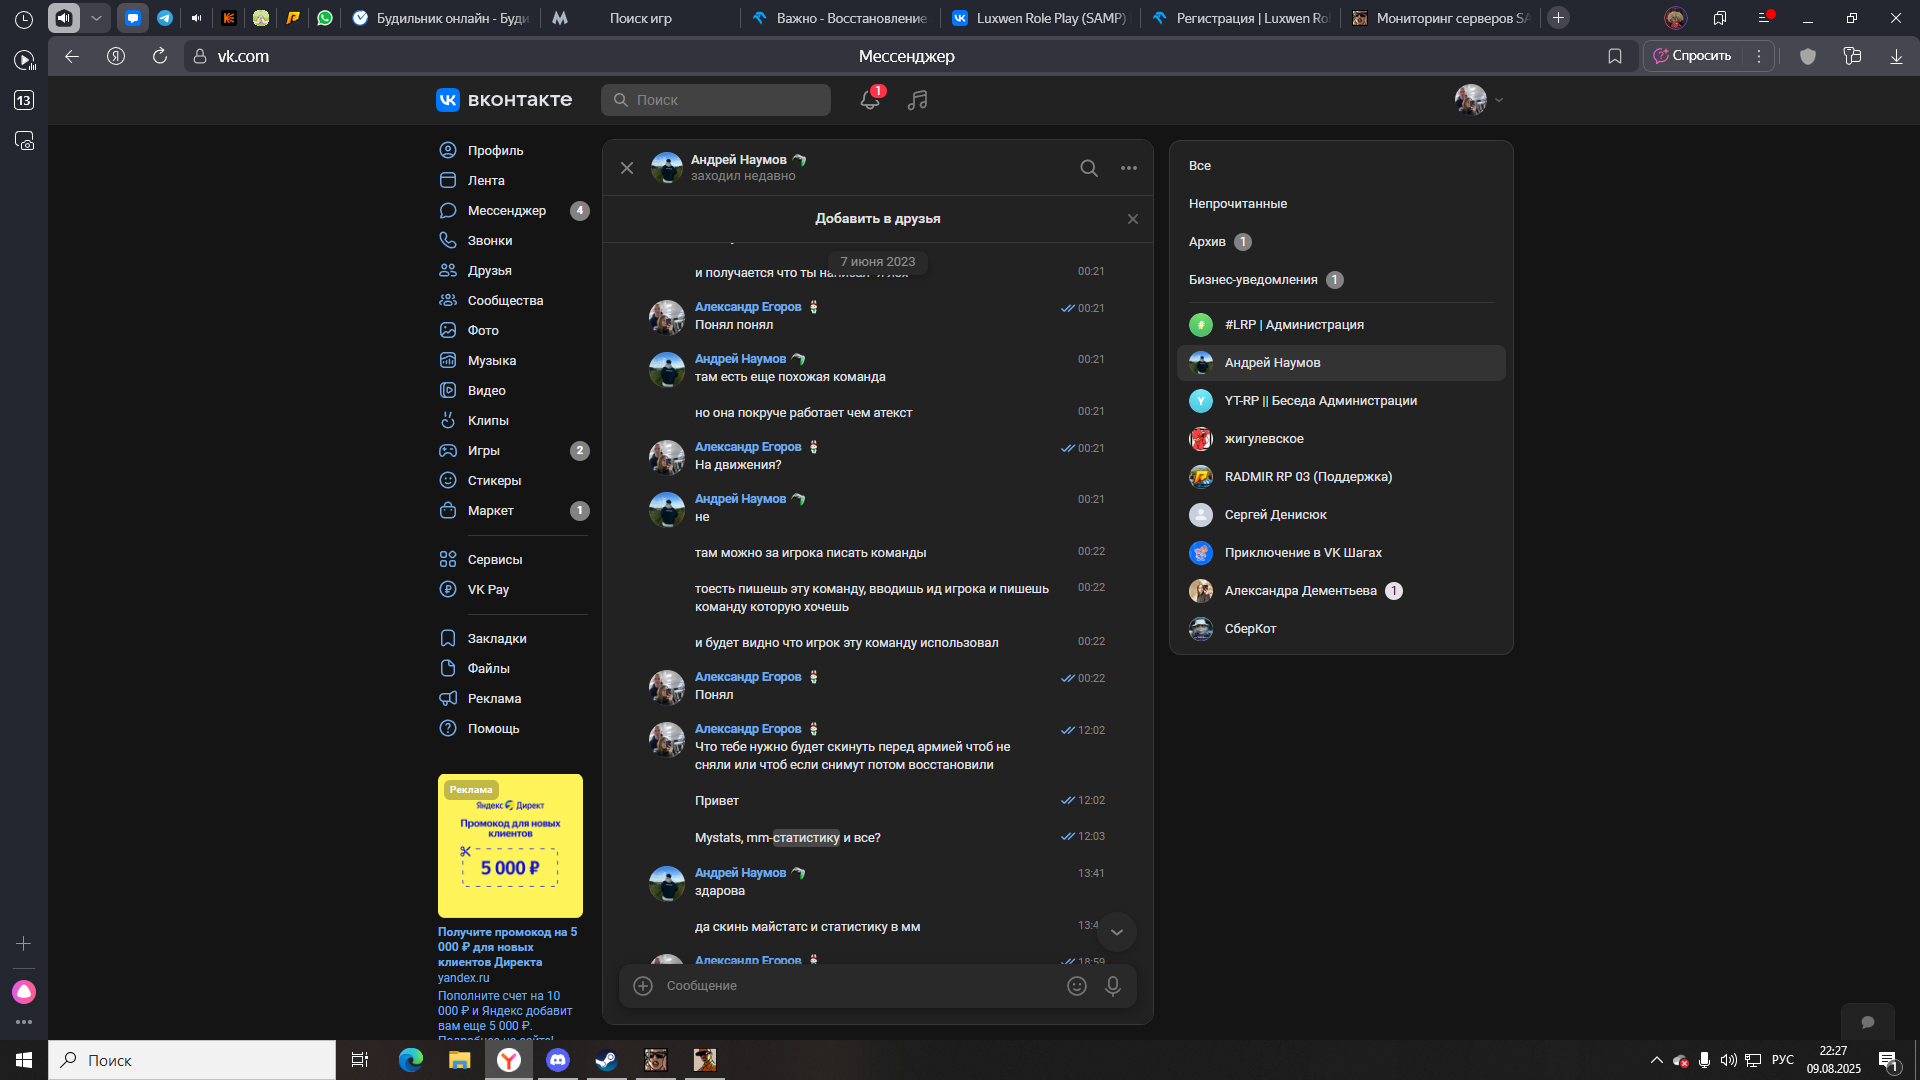Open the жигулевское conversation
1920x1080 pixels.
click(x=1263, y=439)
